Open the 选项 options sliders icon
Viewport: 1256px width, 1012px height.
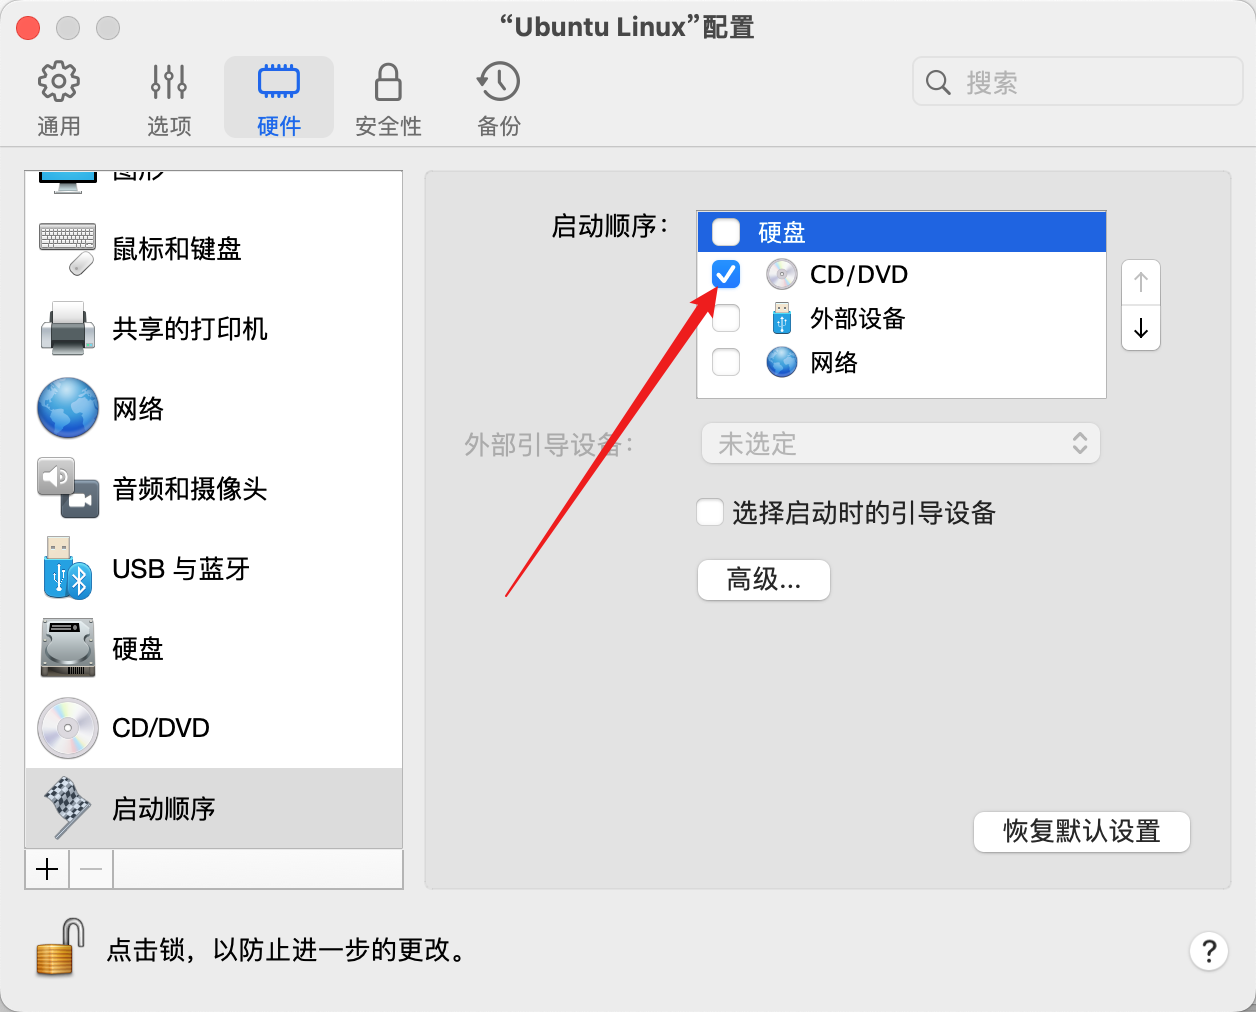169,82
